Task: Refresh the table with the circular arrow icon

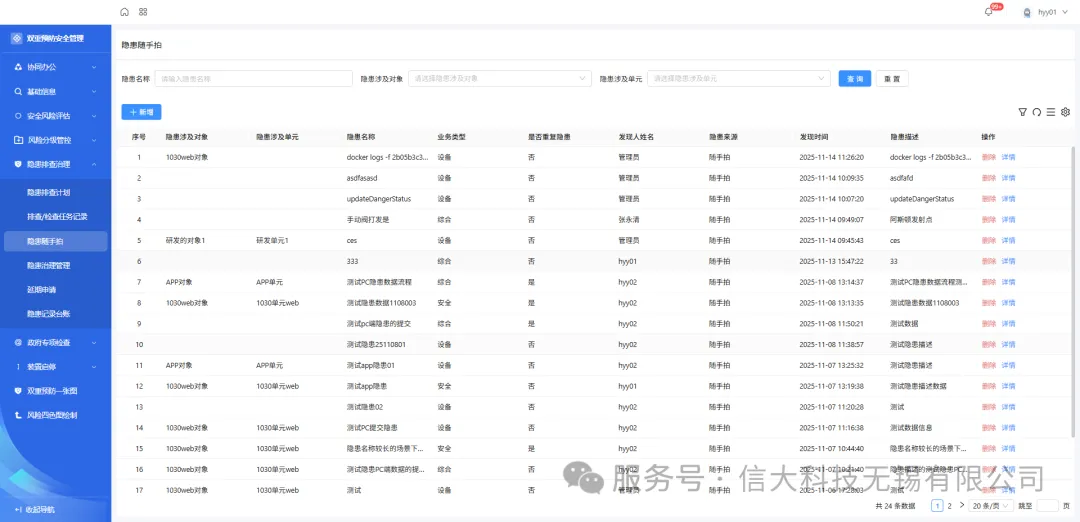Action: (x=1037, y=112)
